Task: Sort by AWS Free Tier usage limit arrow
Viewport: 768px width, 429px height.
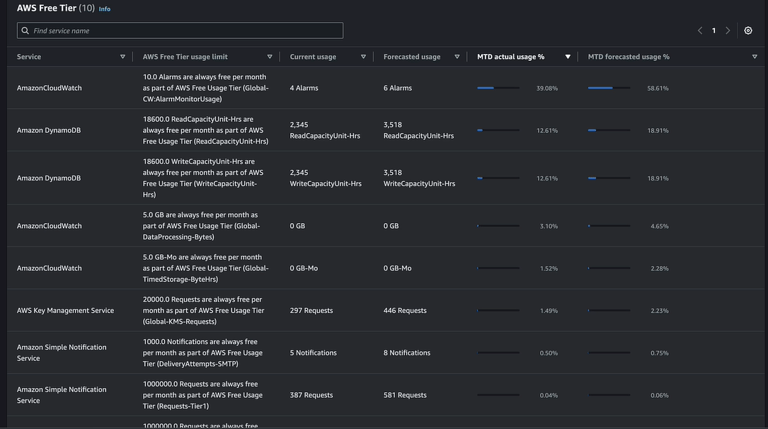Action: coord(269,57)
